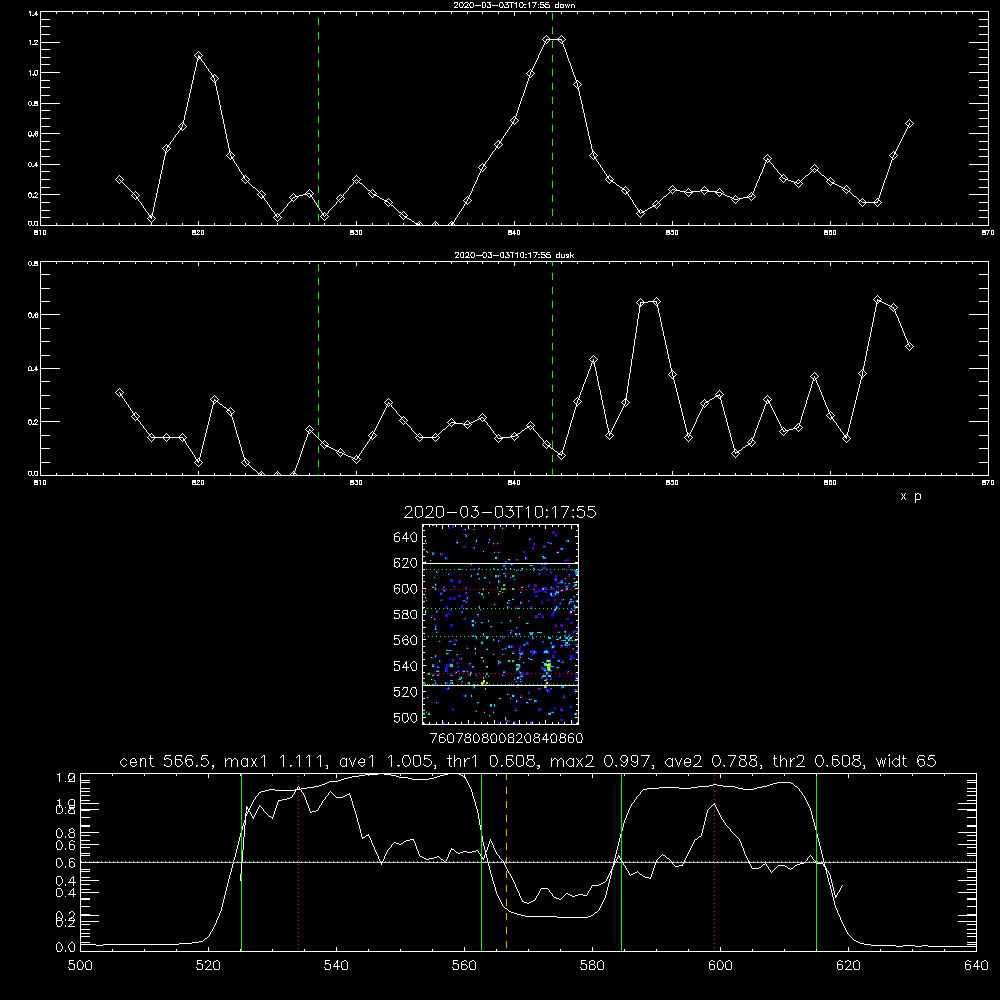Screen dimensions: 1000x1000
Task: Select the '640' tick label on the bottom plot axis
Action: (x=976, y=966)
